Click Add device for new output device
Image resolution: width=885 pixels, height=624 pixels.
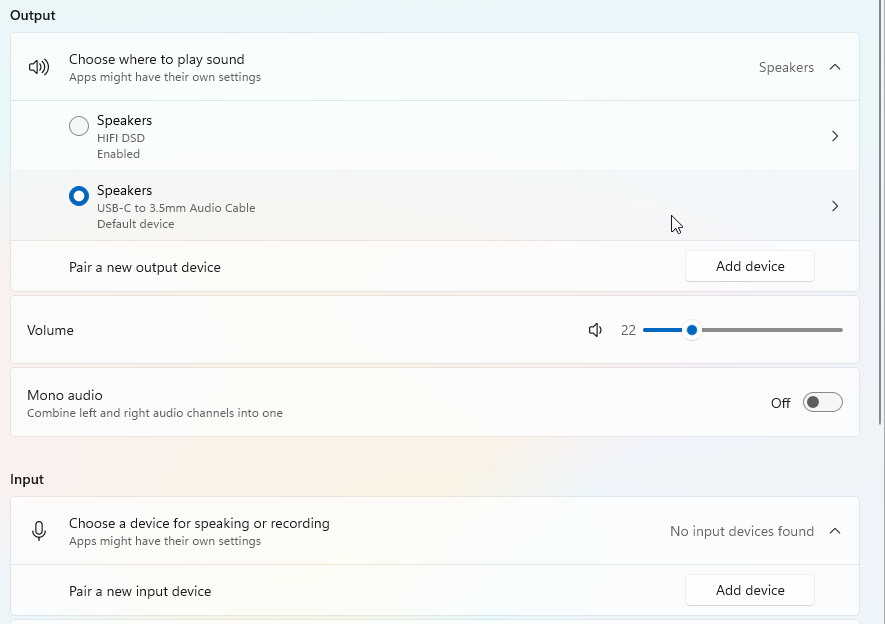(x=750, y=266)
